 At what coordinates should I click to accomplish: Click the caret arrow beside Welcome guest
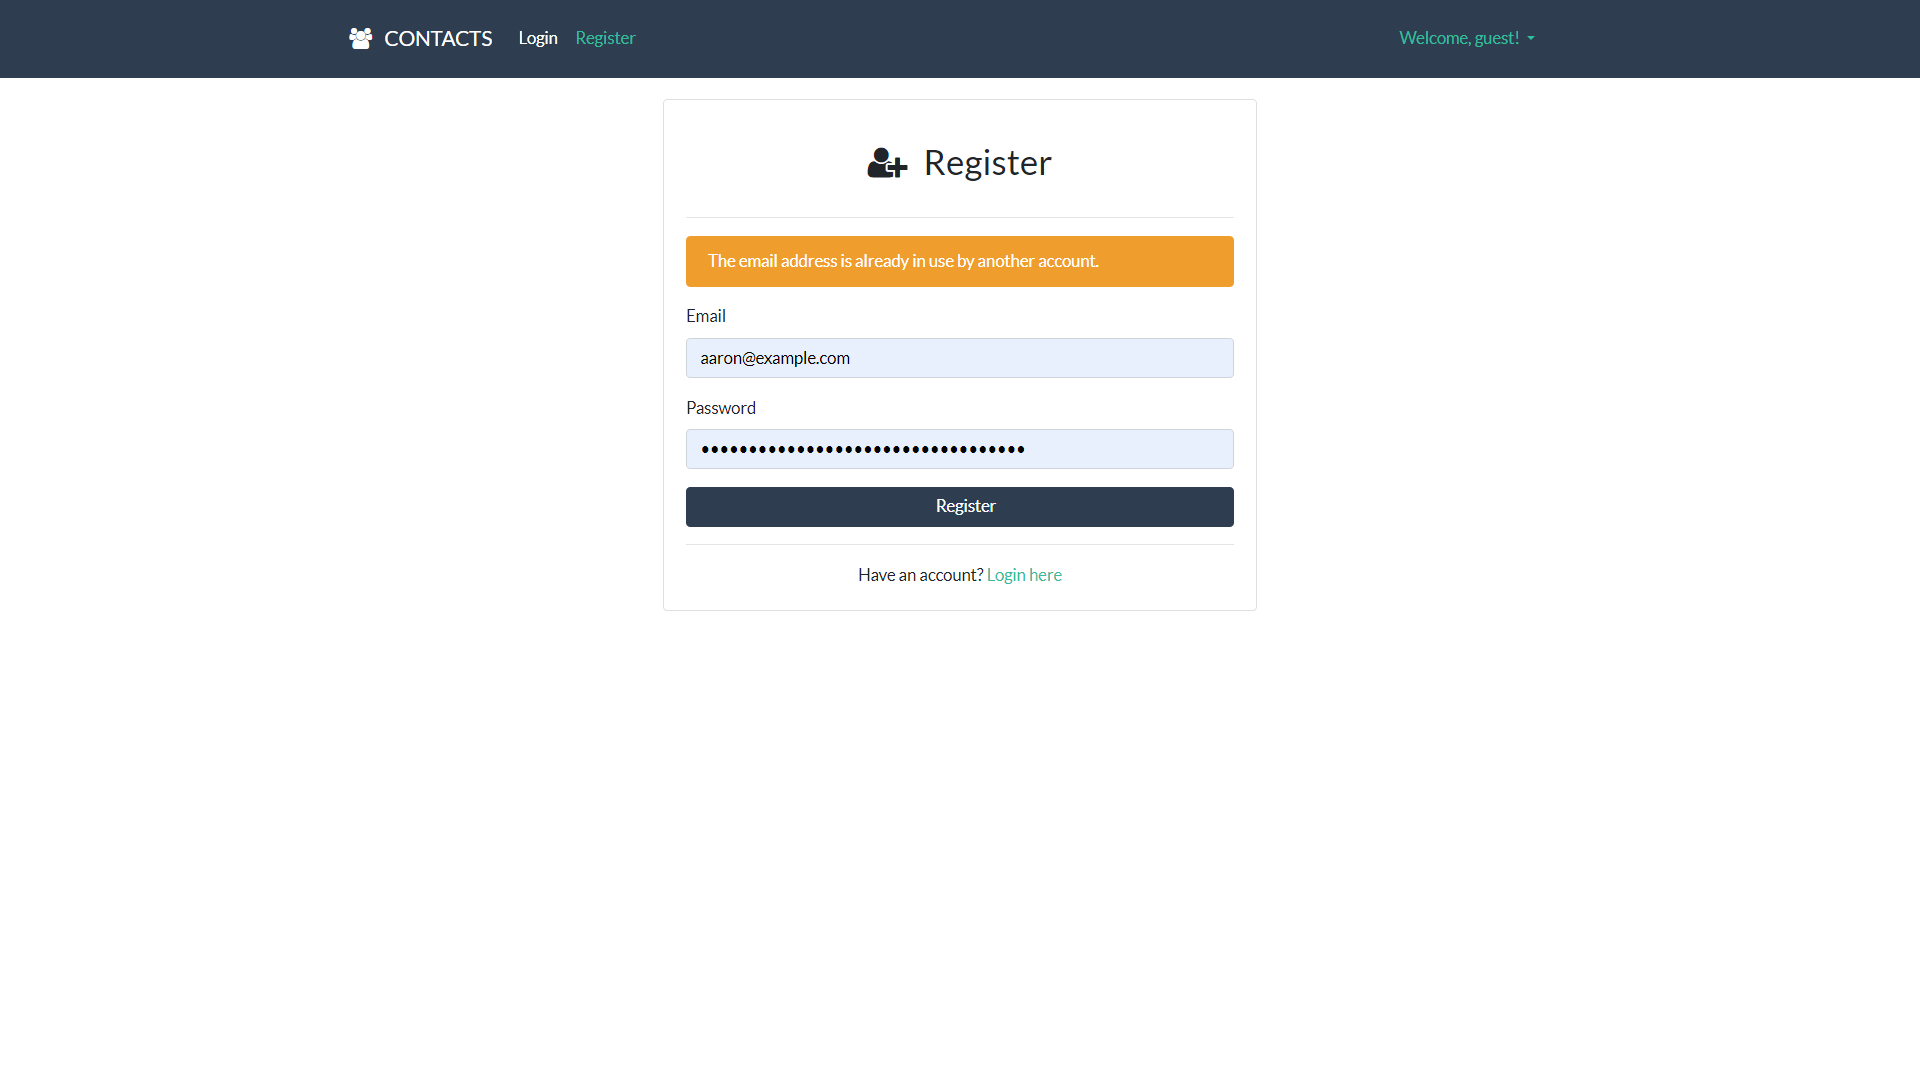point(1531,39)
